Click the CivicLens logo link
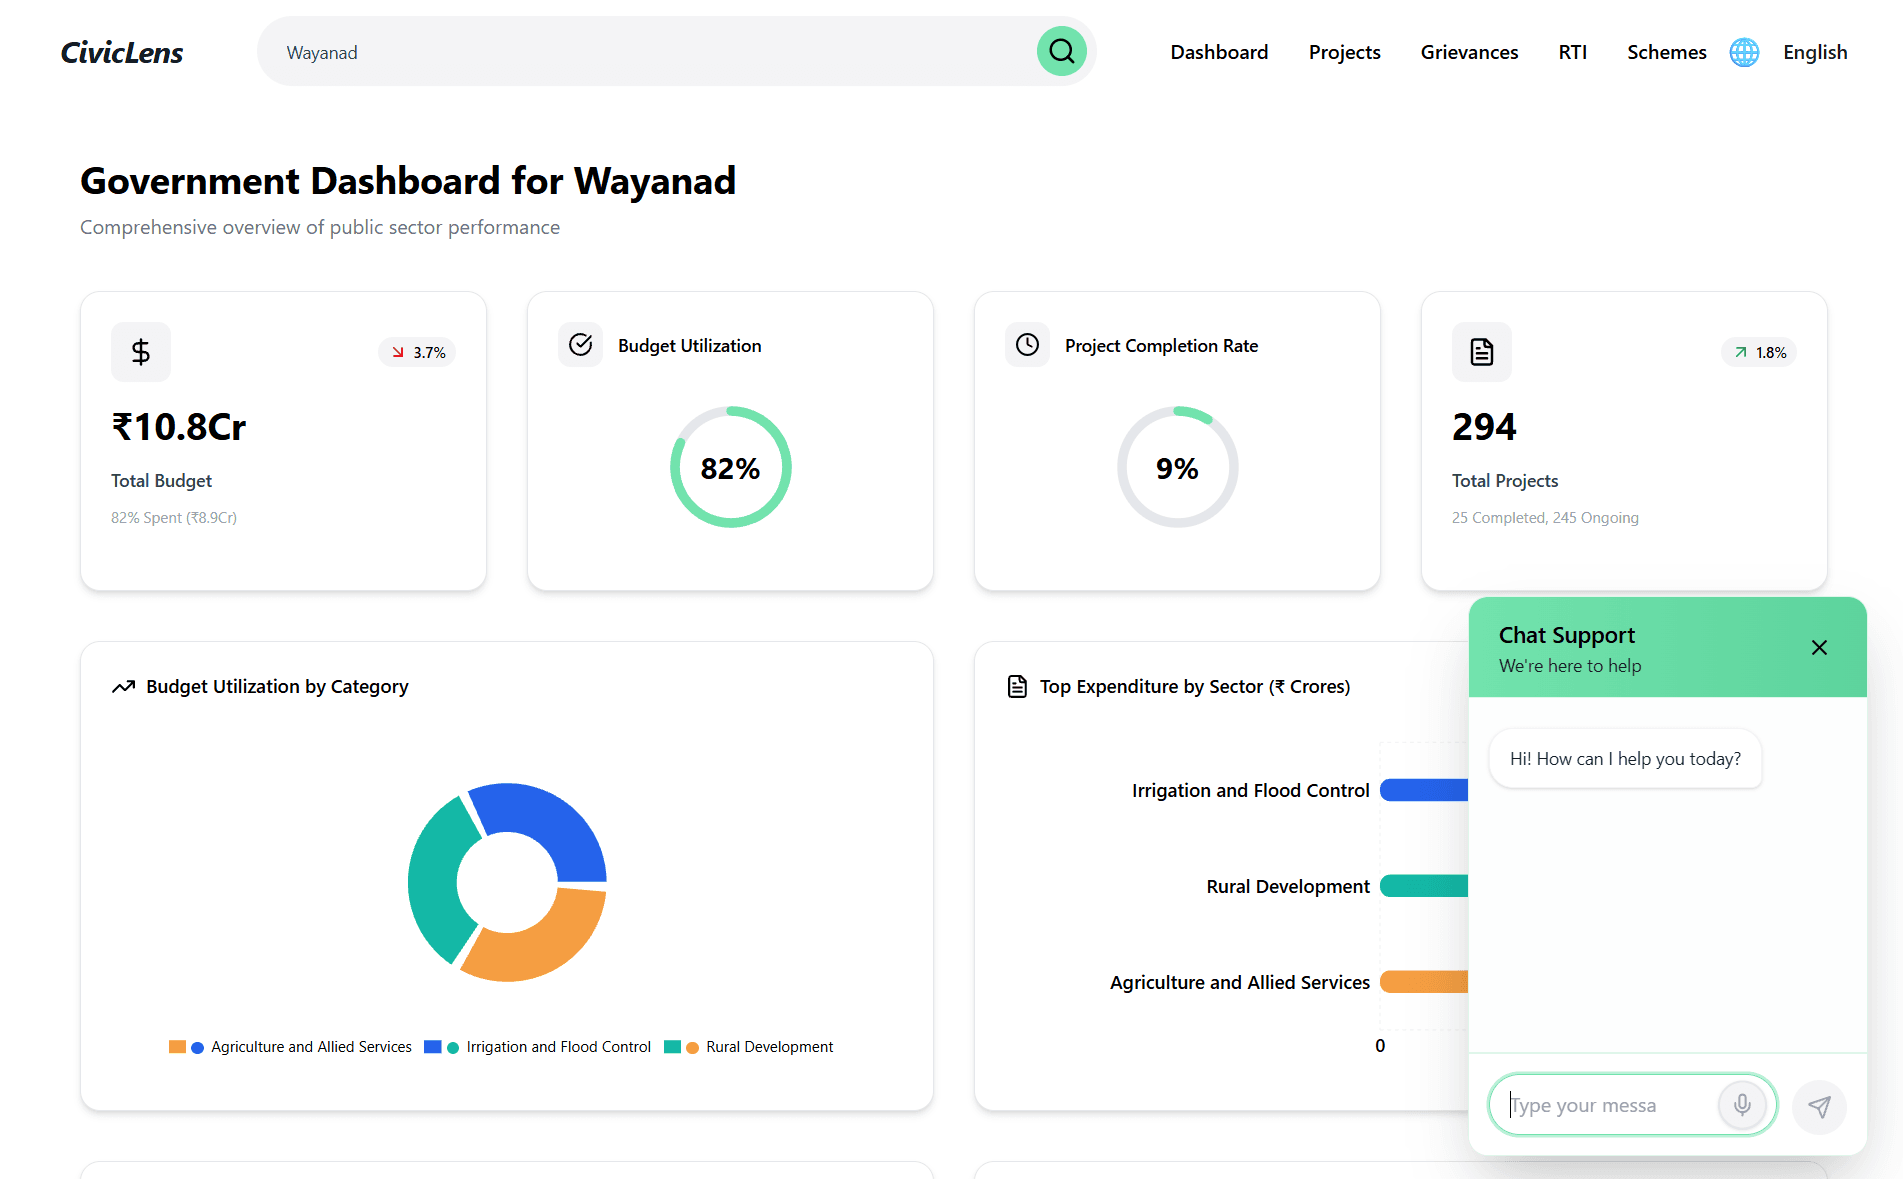Viewport: 1903px width, 1179px height. point(121,51)
